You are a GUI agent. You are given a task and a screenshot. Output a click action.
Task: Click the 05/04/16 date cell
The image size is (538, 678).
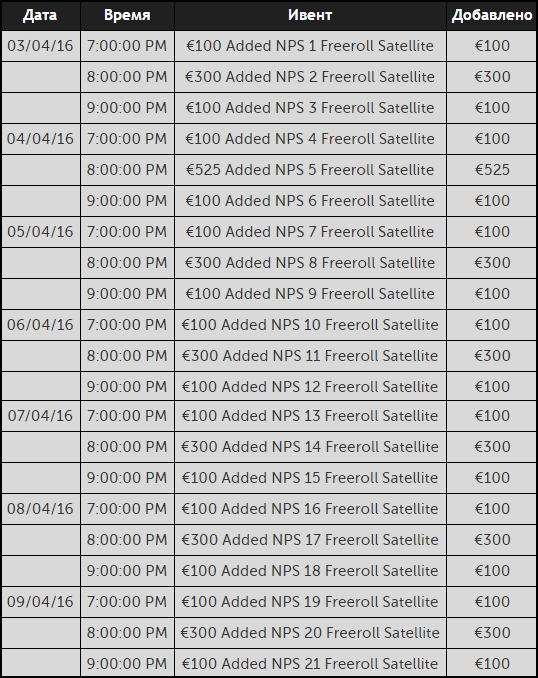click(40, 232)
